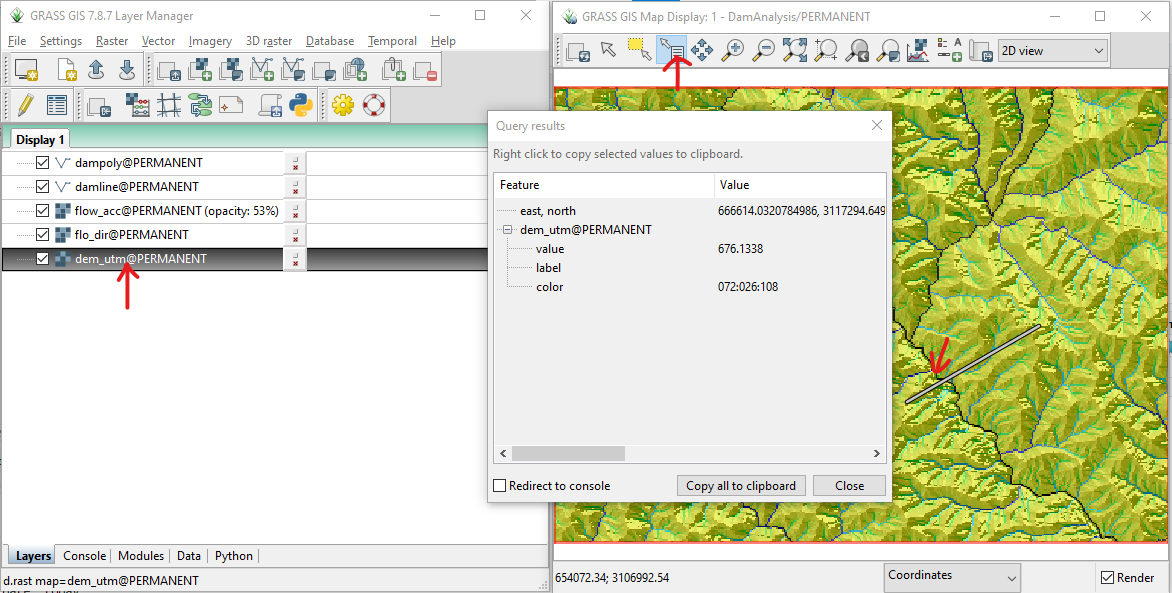Close the Query results dialog via Close button
The height and width of the screenshot is (593, 1172).
point(849,486)
